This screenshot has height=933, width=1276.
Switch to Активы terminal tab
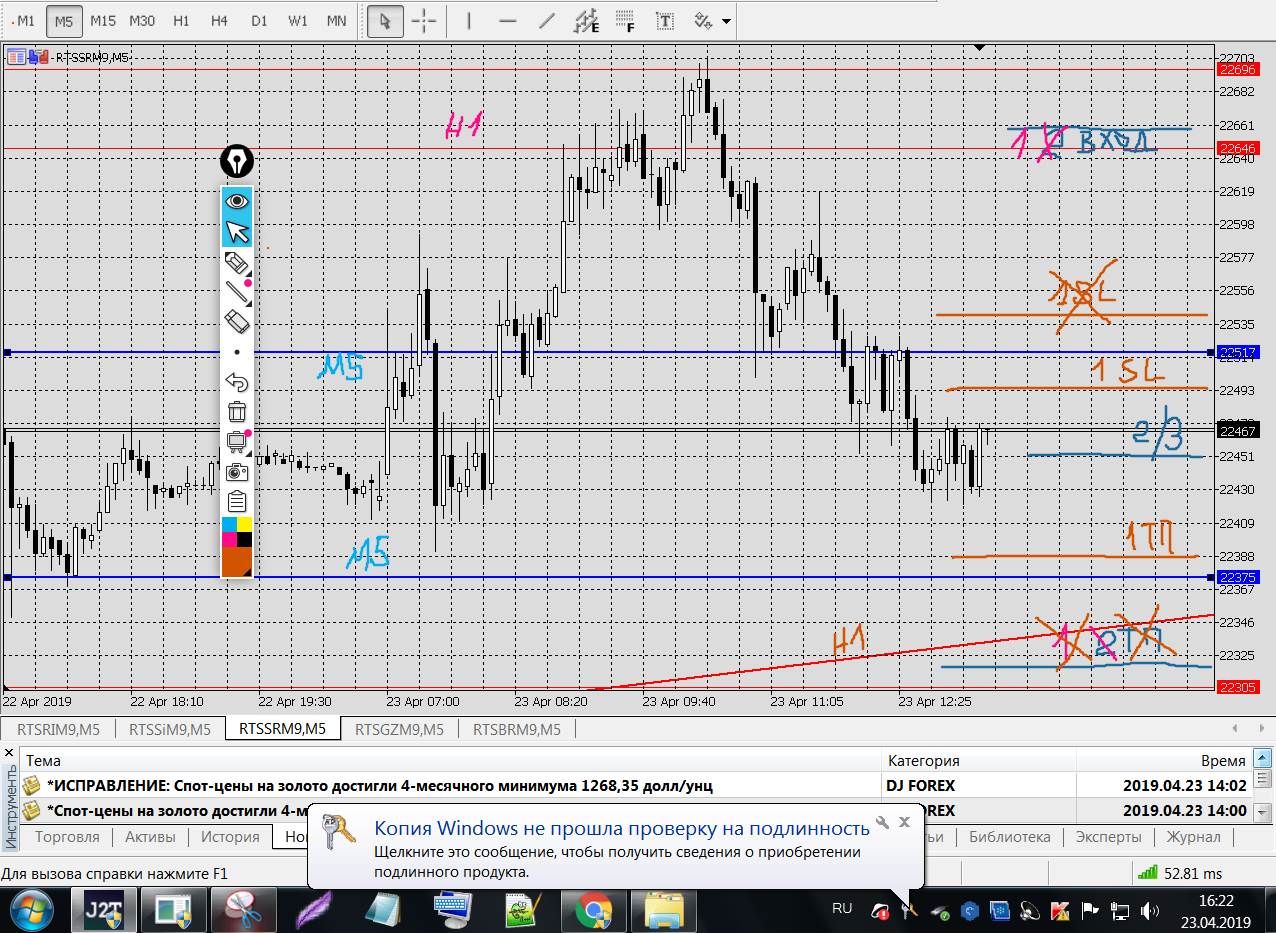pyautogui.click(x=149, y=837)
